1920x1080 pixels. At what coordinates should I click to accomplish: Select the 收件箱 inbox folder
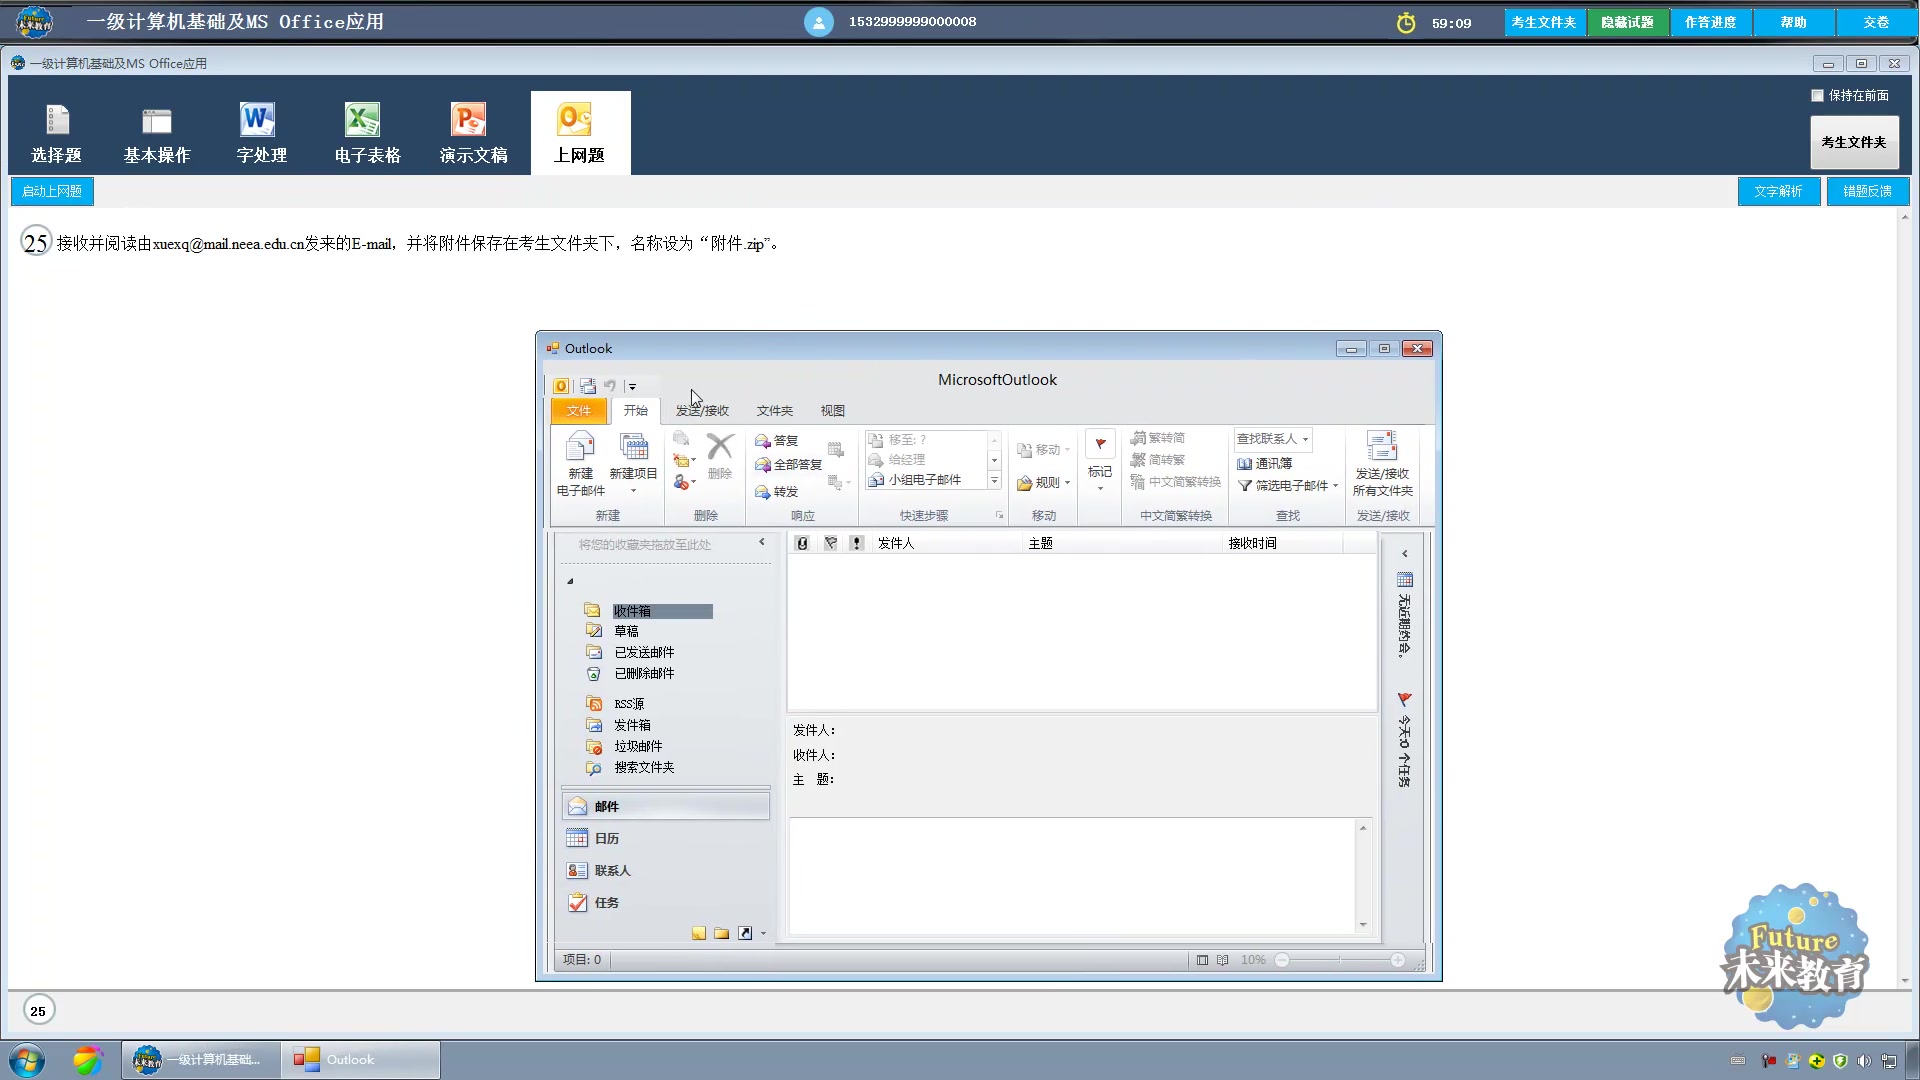(x=631, y=611)
